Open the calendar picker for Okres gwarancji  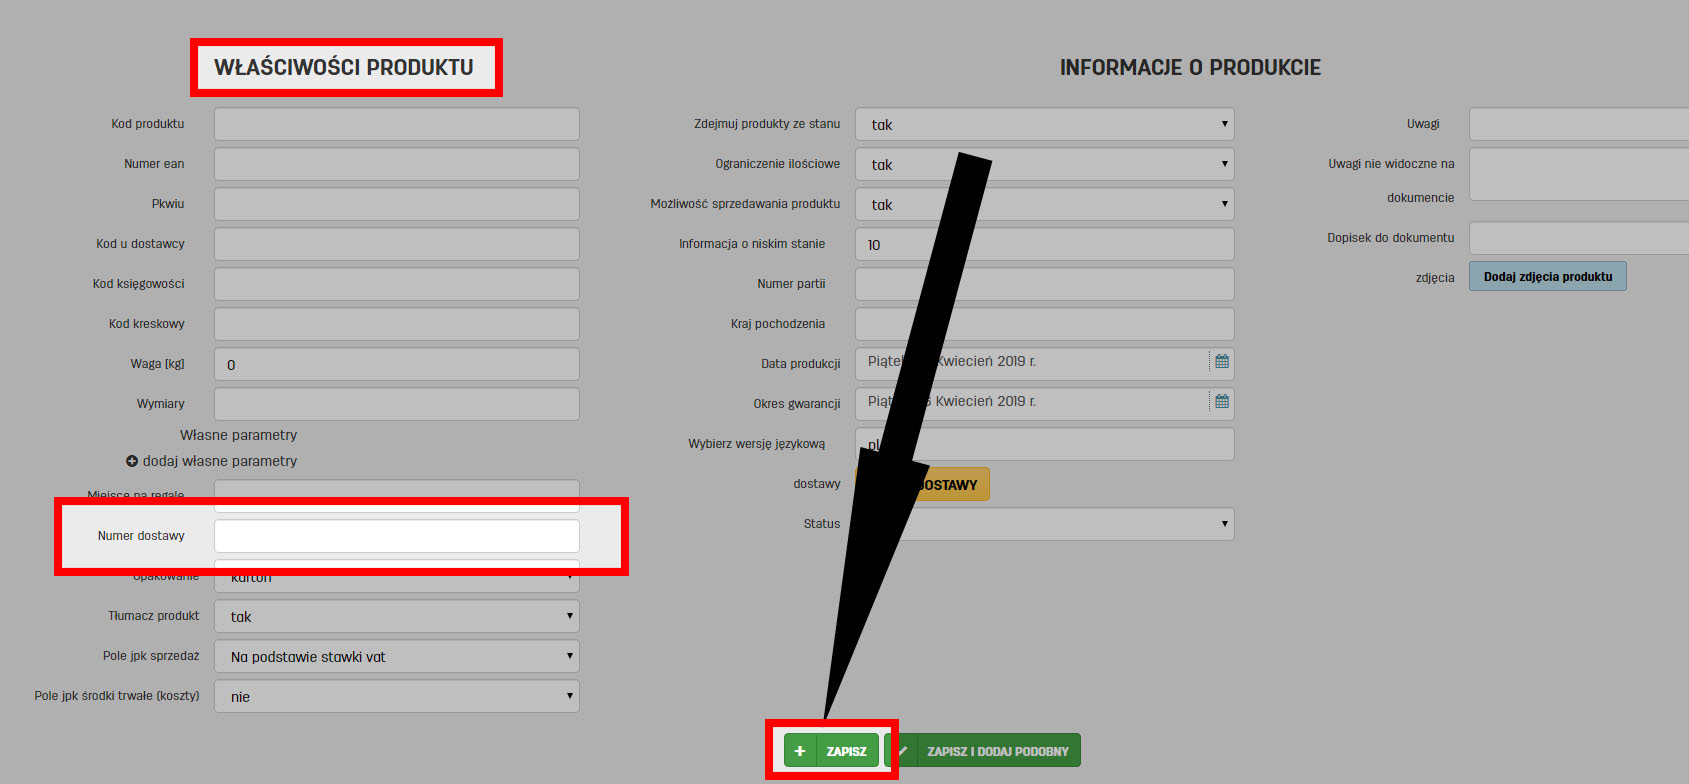click(x=1221, y=401)
